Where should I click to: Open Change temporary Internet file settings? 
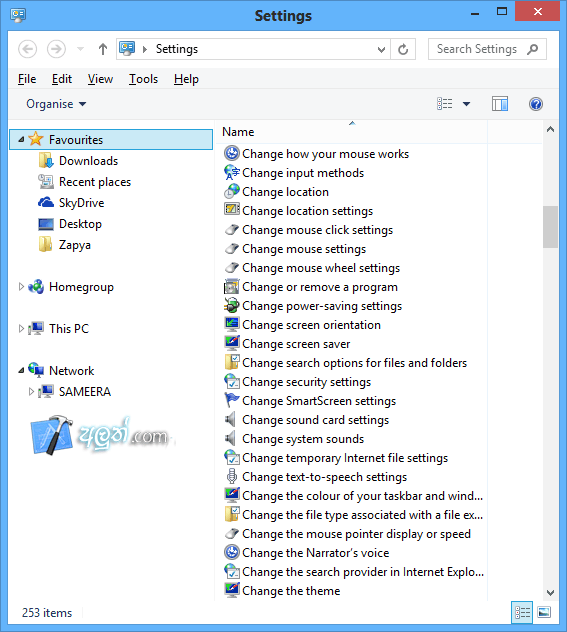345,458
